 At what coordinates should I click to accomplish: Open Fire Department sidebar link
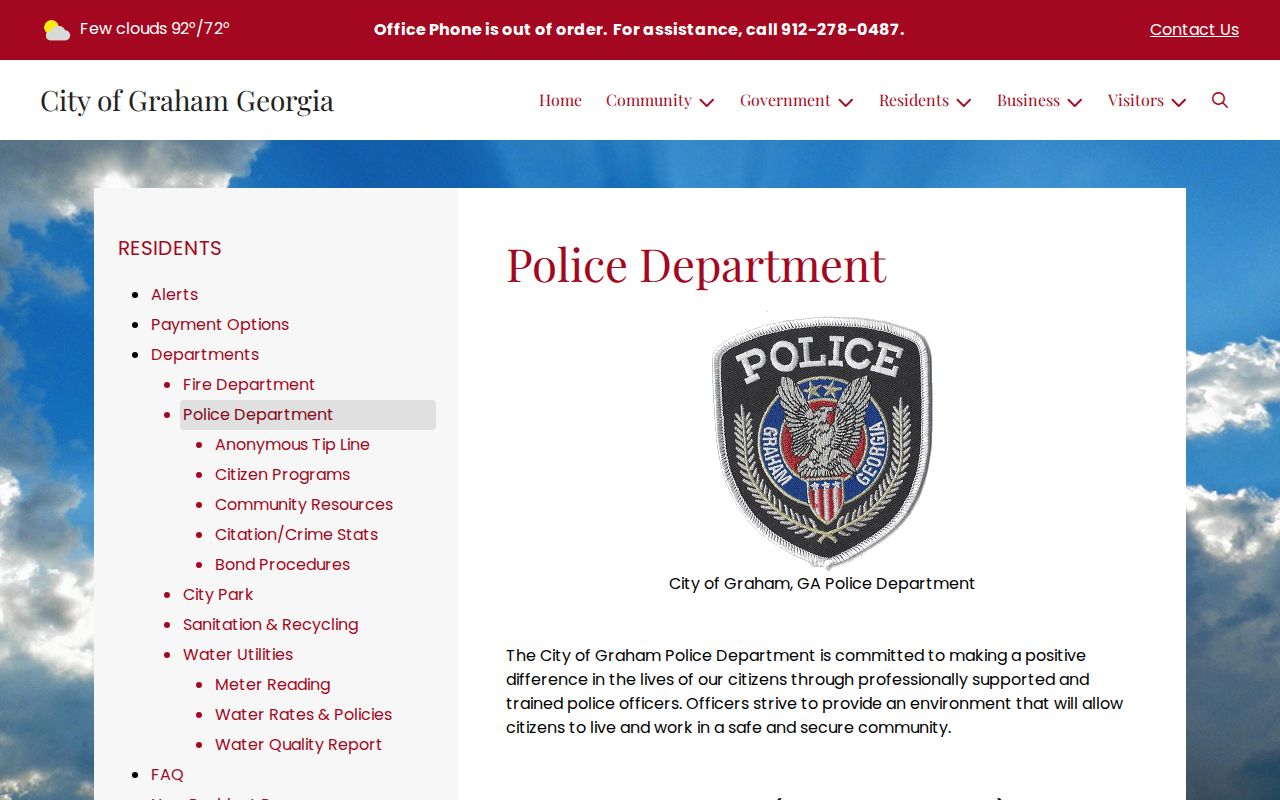249,384
